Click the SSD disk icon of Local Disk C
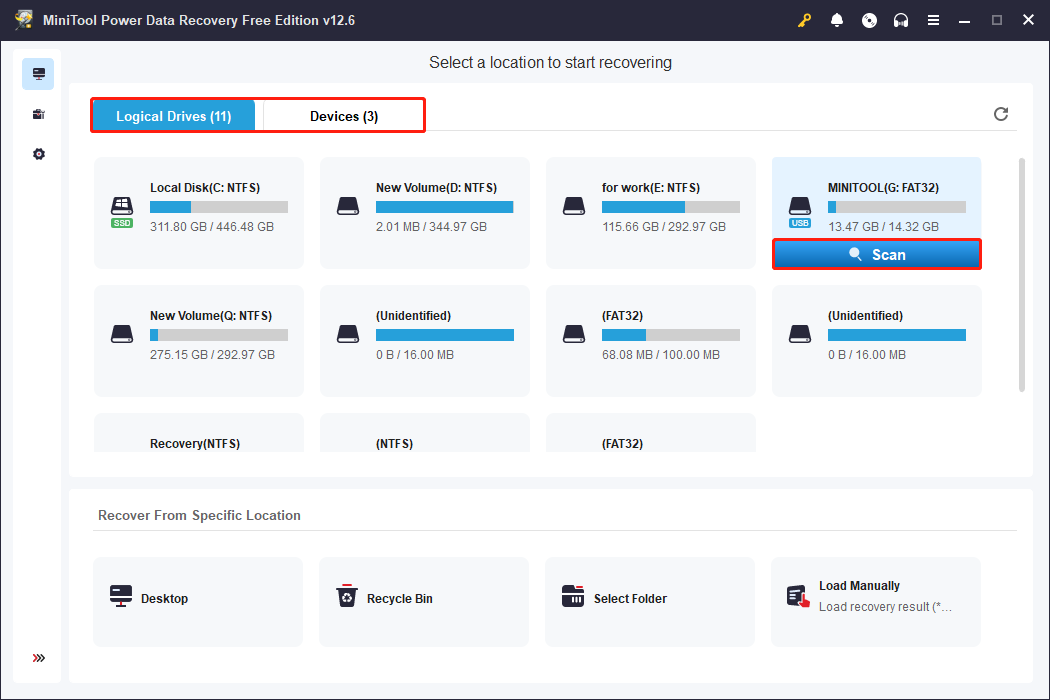The height and width of the screenshot is (700, 1050). (x=122, y=212)
